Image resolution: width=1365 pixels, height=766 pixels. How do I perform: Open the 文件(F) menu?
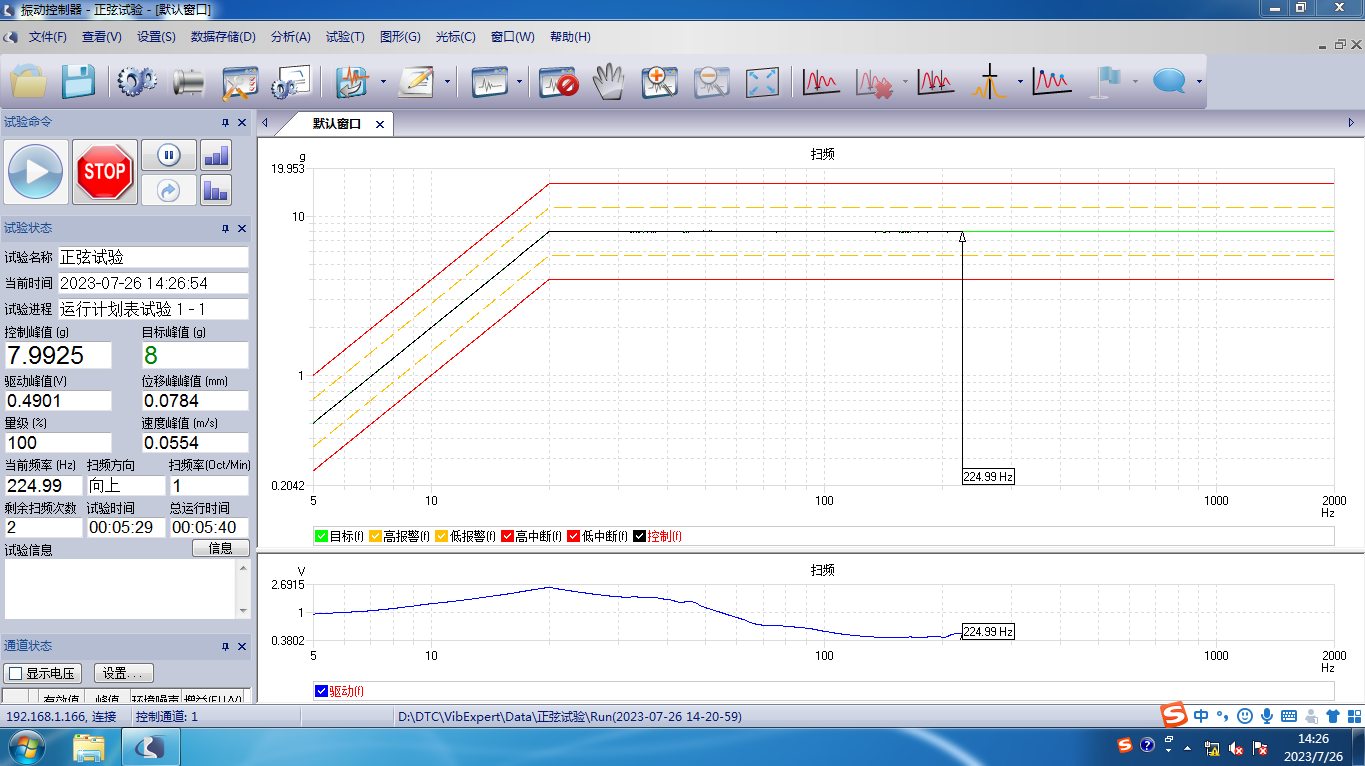tap(47, 37)
